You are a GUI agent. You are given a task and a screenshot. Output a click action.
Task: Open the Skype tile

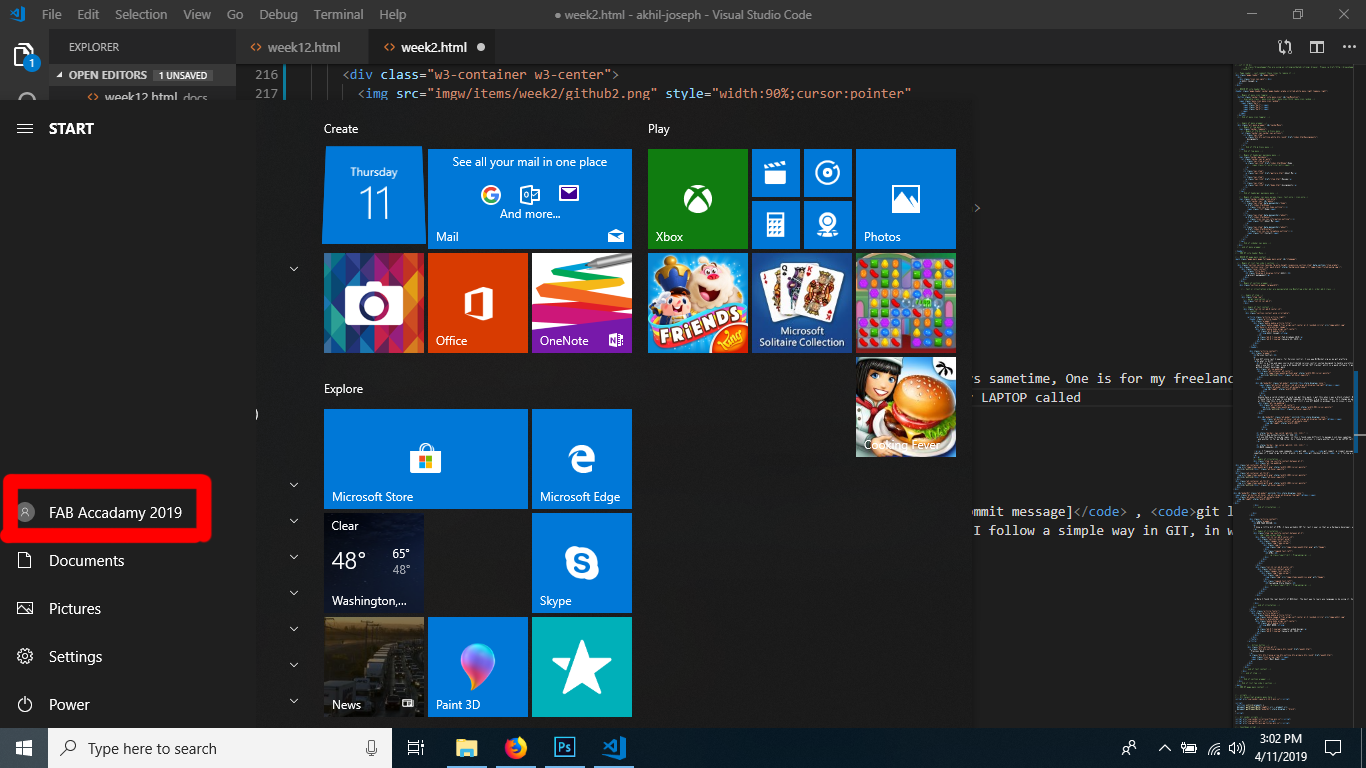[582, 563]
